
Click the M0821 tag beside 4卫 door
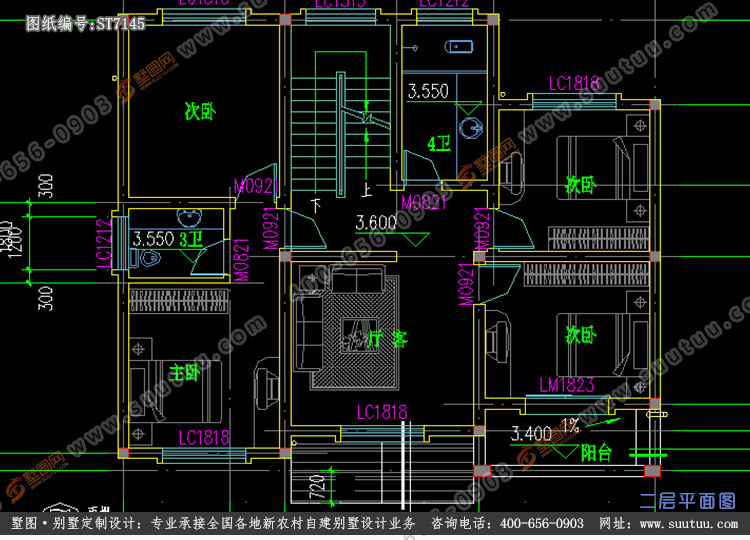424,203
